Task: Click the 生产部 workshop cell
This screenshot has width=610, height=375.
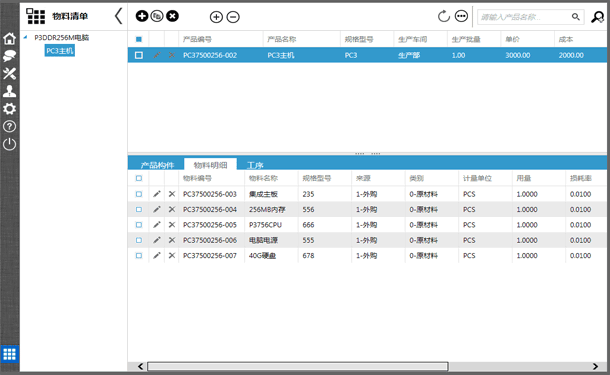Action: (x=409, y=55)
